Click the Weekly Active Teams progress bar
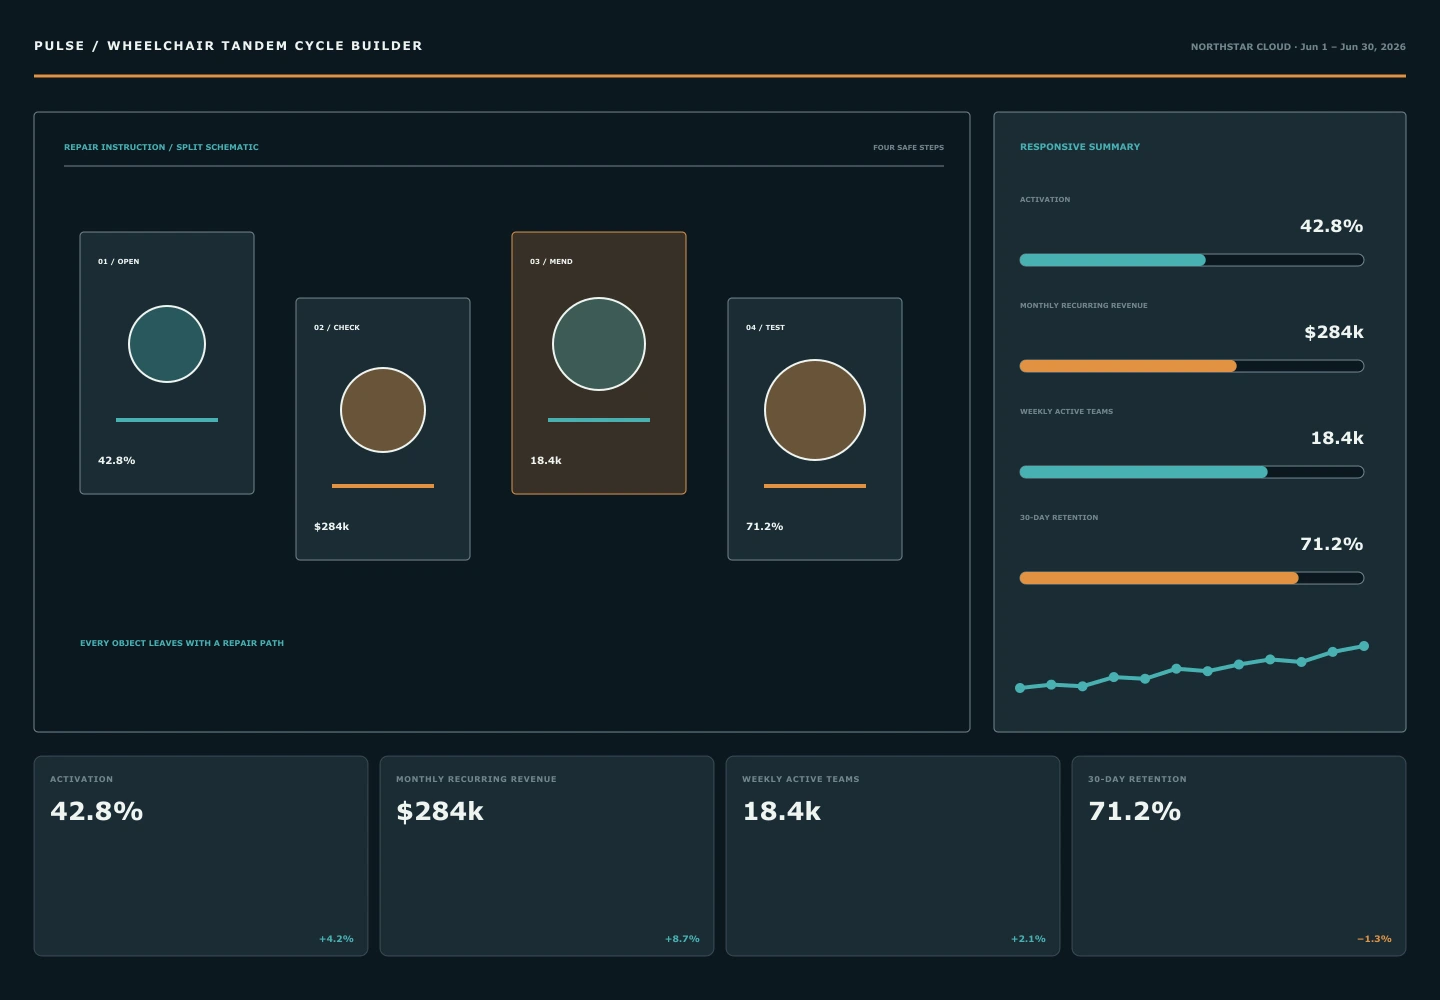The height and width of the screenshot is (1000, 1440). pyautogui.click(x=1192, y=472)
